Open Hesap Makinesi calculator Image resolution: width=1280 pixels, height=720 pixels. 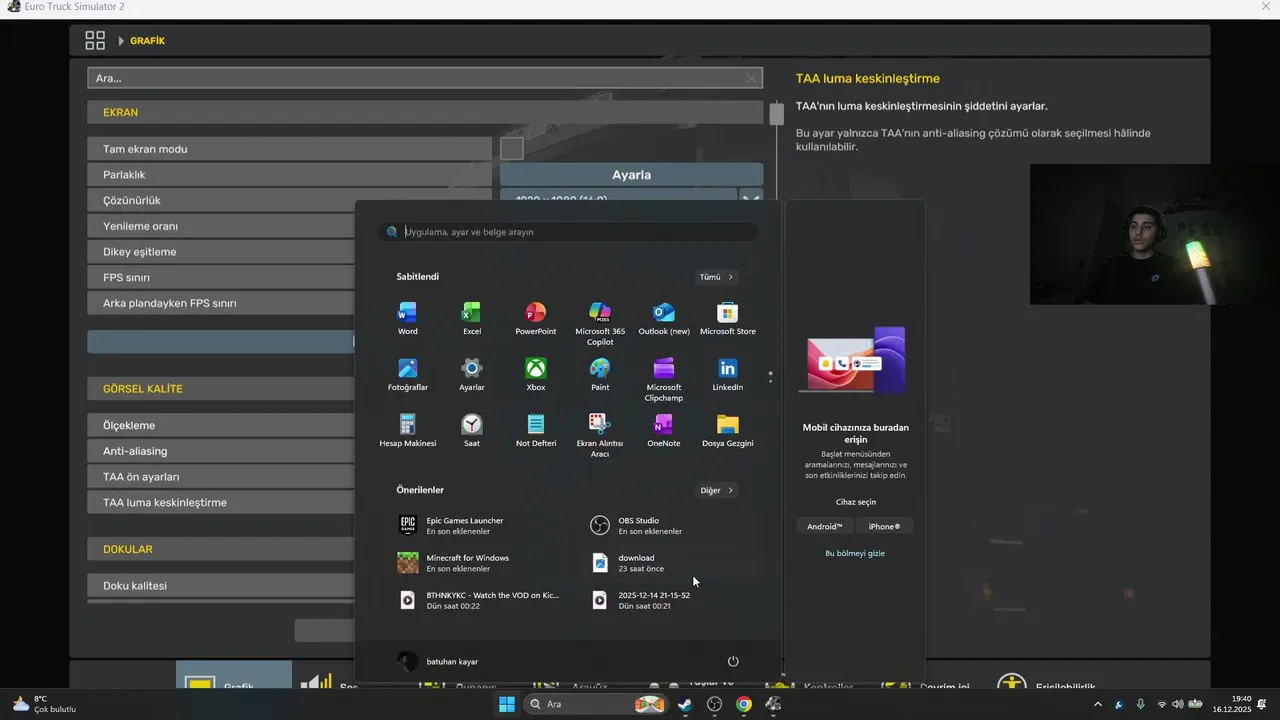coord(407,430)
